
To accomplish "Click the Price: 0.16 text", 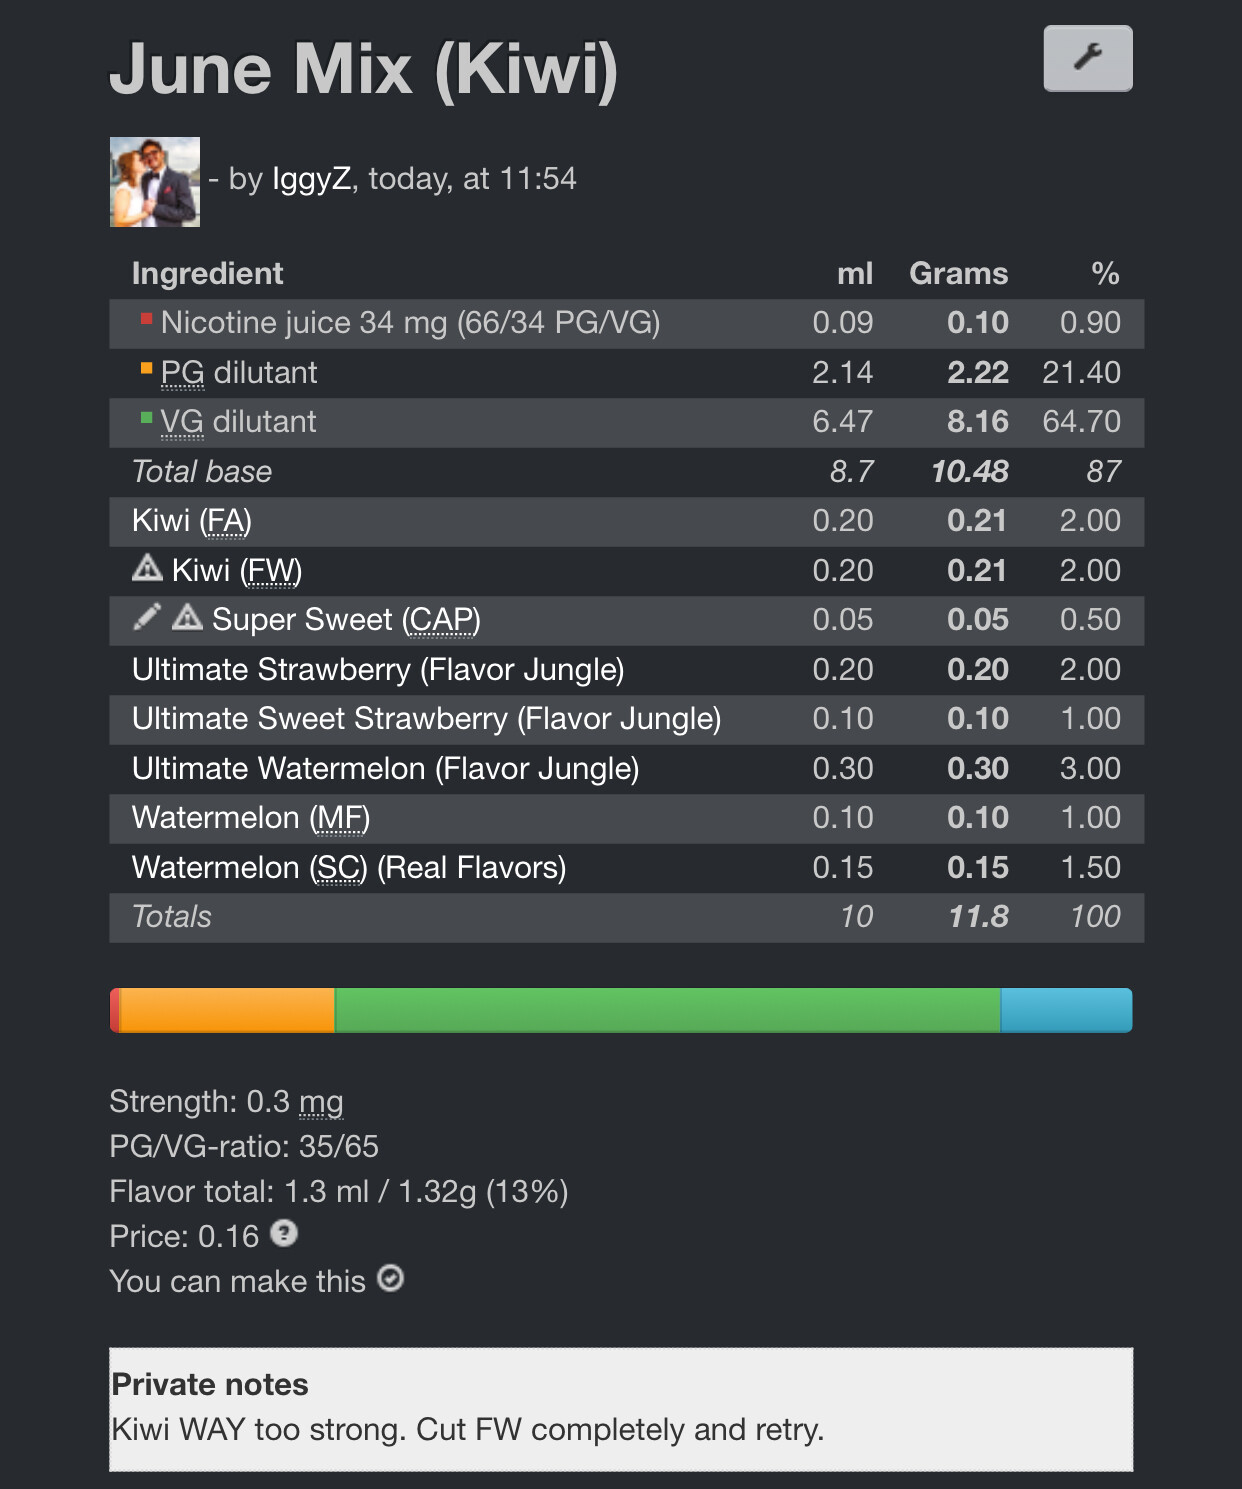I will 184,1237.
